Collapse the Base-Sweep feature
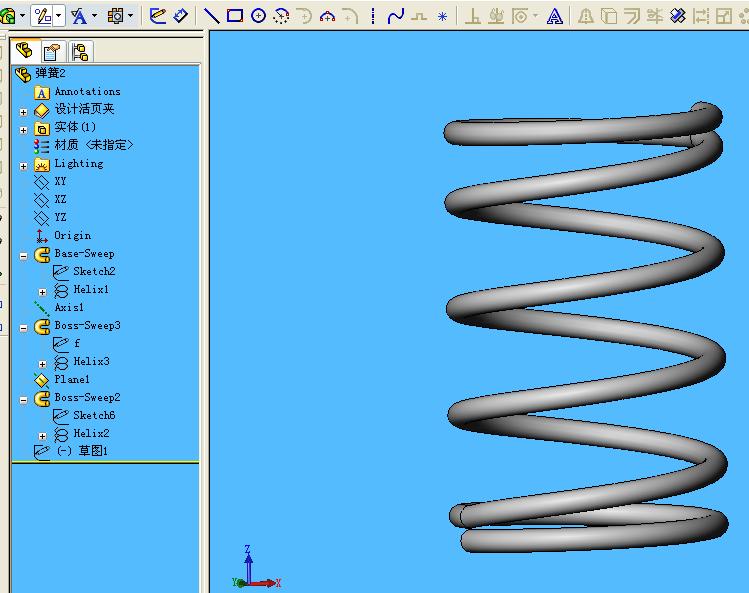The height and width of the screenshot is (593, 749). (23, 256)
